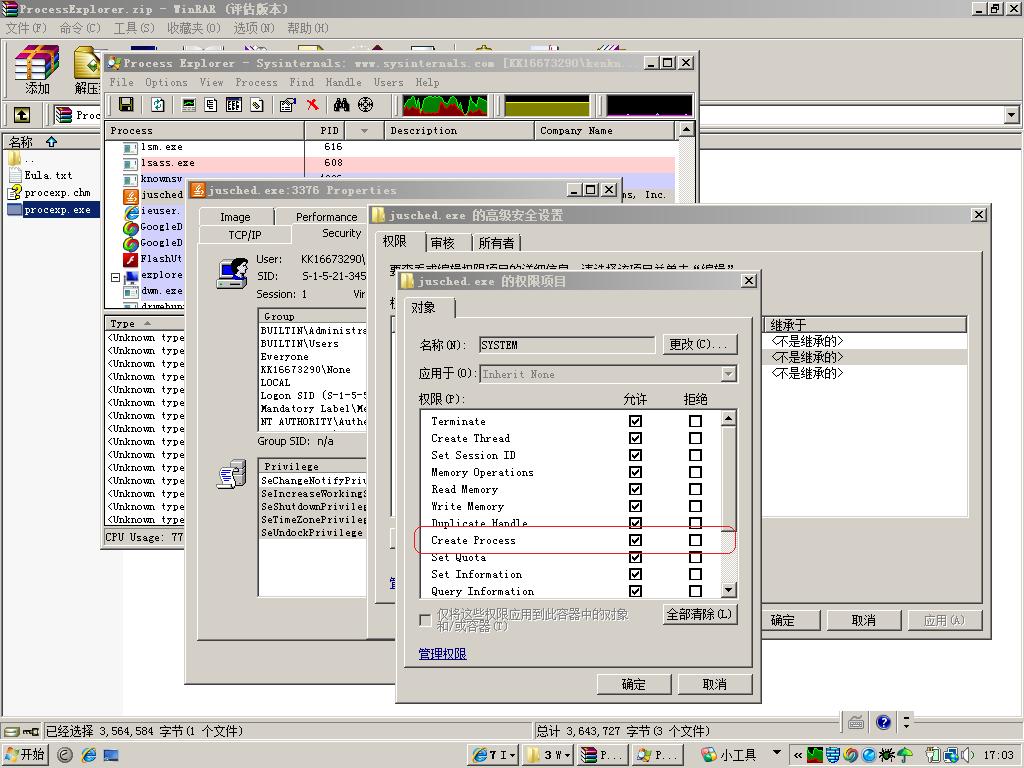Open the WinRAR address path dropdown
1024x768 pixels.
pyautogui.click(x=1011, y=116)
